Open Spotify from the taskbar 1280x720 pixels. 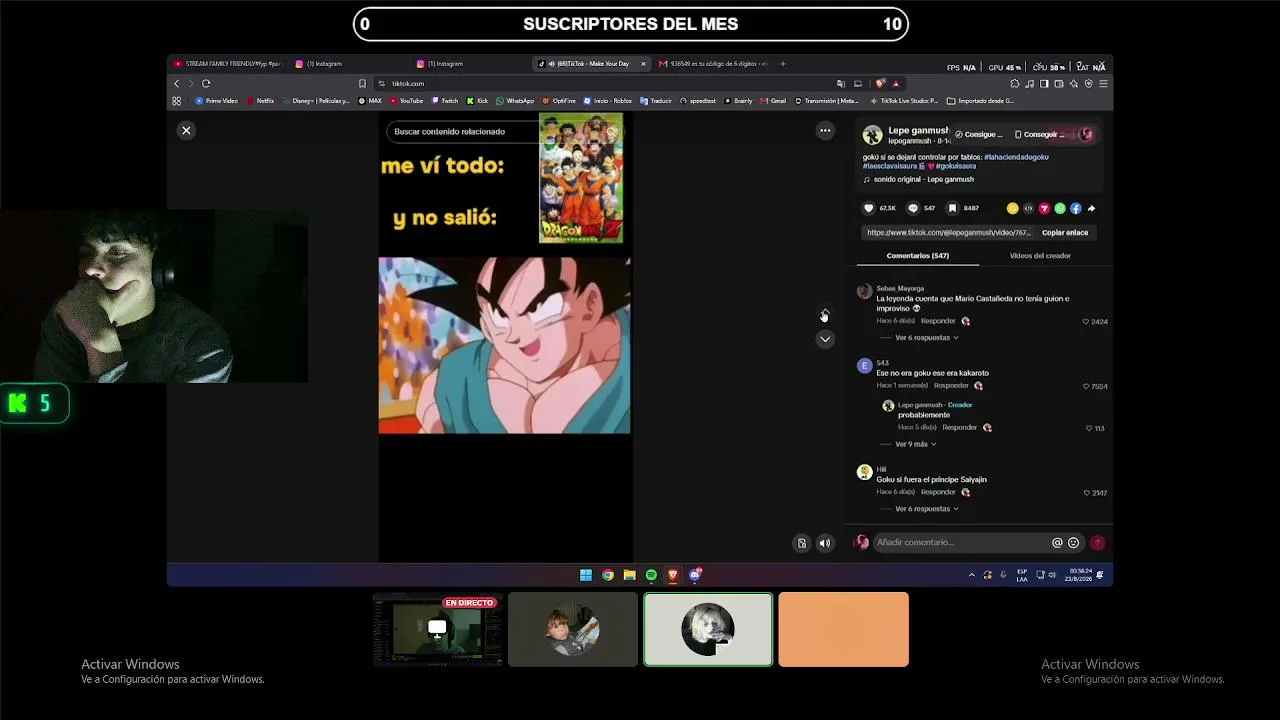click(651, 575)
